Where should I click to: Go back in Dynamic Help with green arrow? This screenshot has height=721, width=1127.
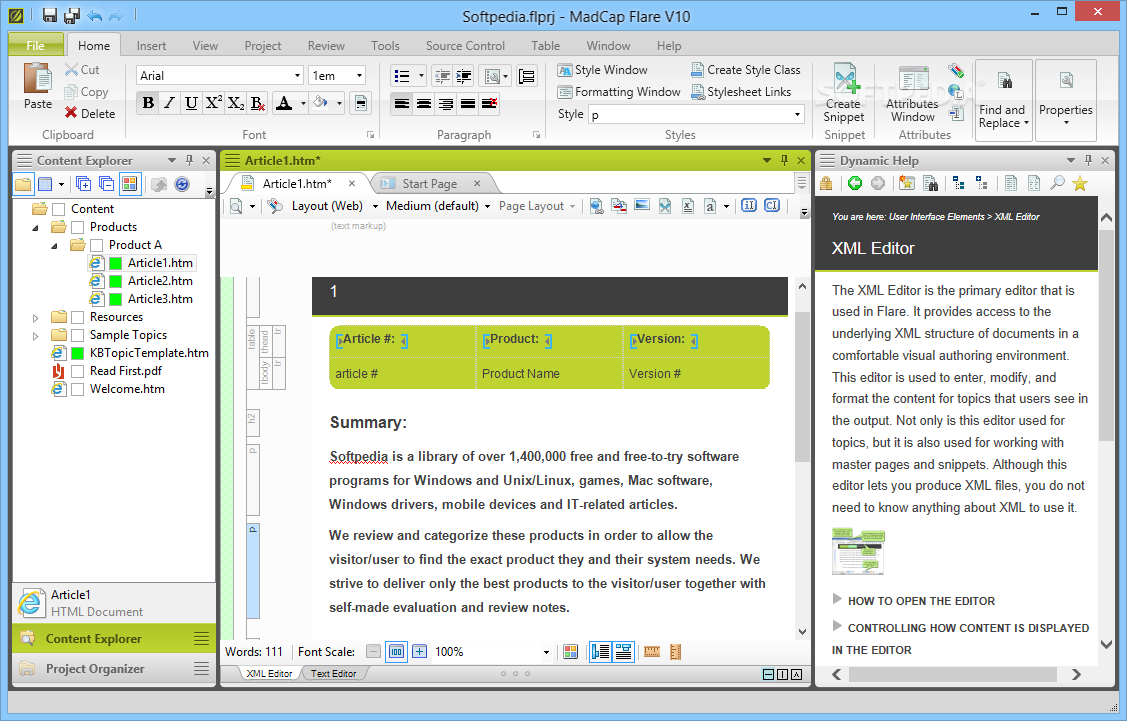pos(855,183)
